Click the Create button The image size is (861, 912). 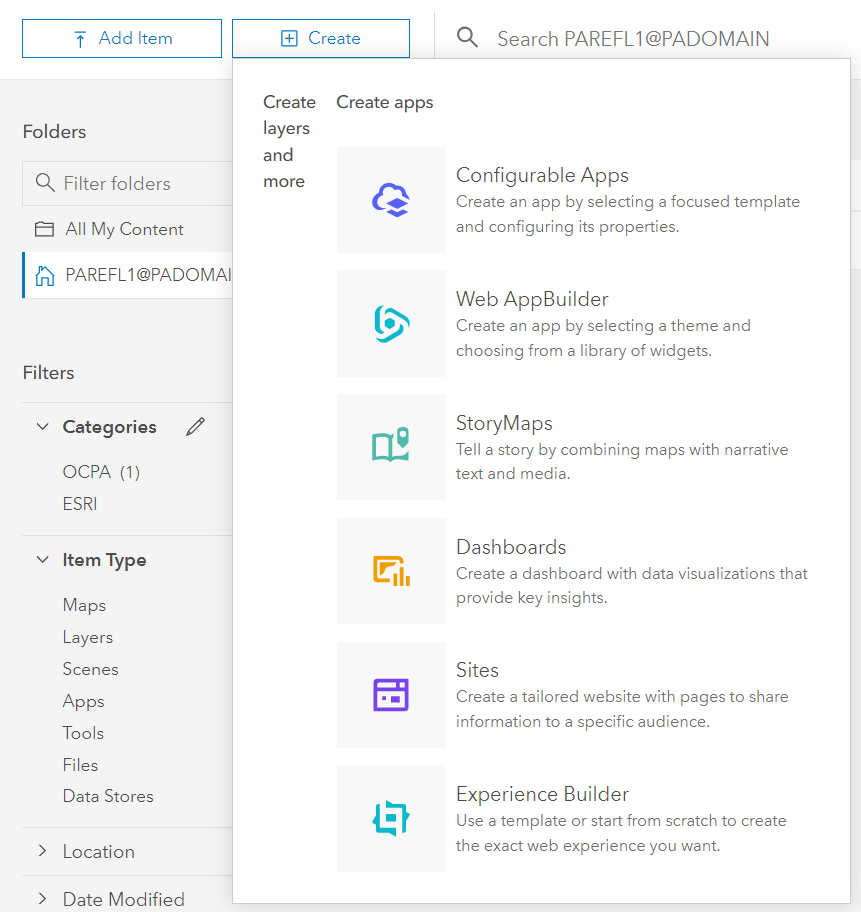pos(321,38)
